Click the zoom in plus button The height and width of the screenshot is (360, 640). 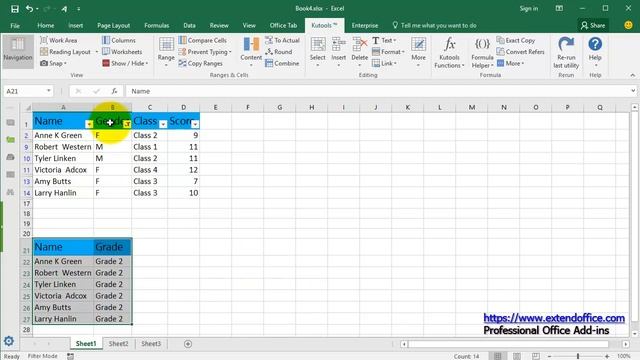point(607,356)
